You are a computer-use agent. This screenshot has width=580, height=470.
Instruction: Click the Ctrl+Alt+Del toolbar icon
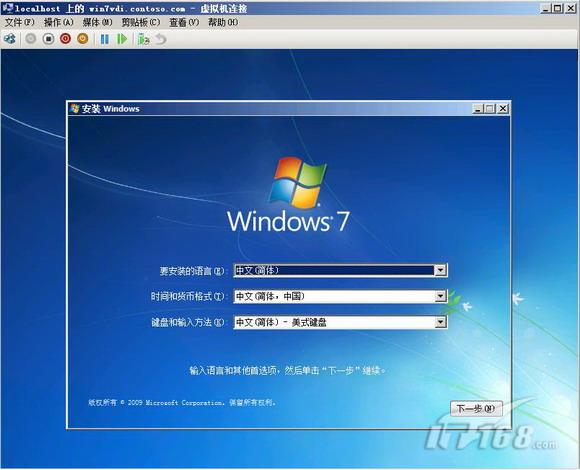(x=10, y=39)
